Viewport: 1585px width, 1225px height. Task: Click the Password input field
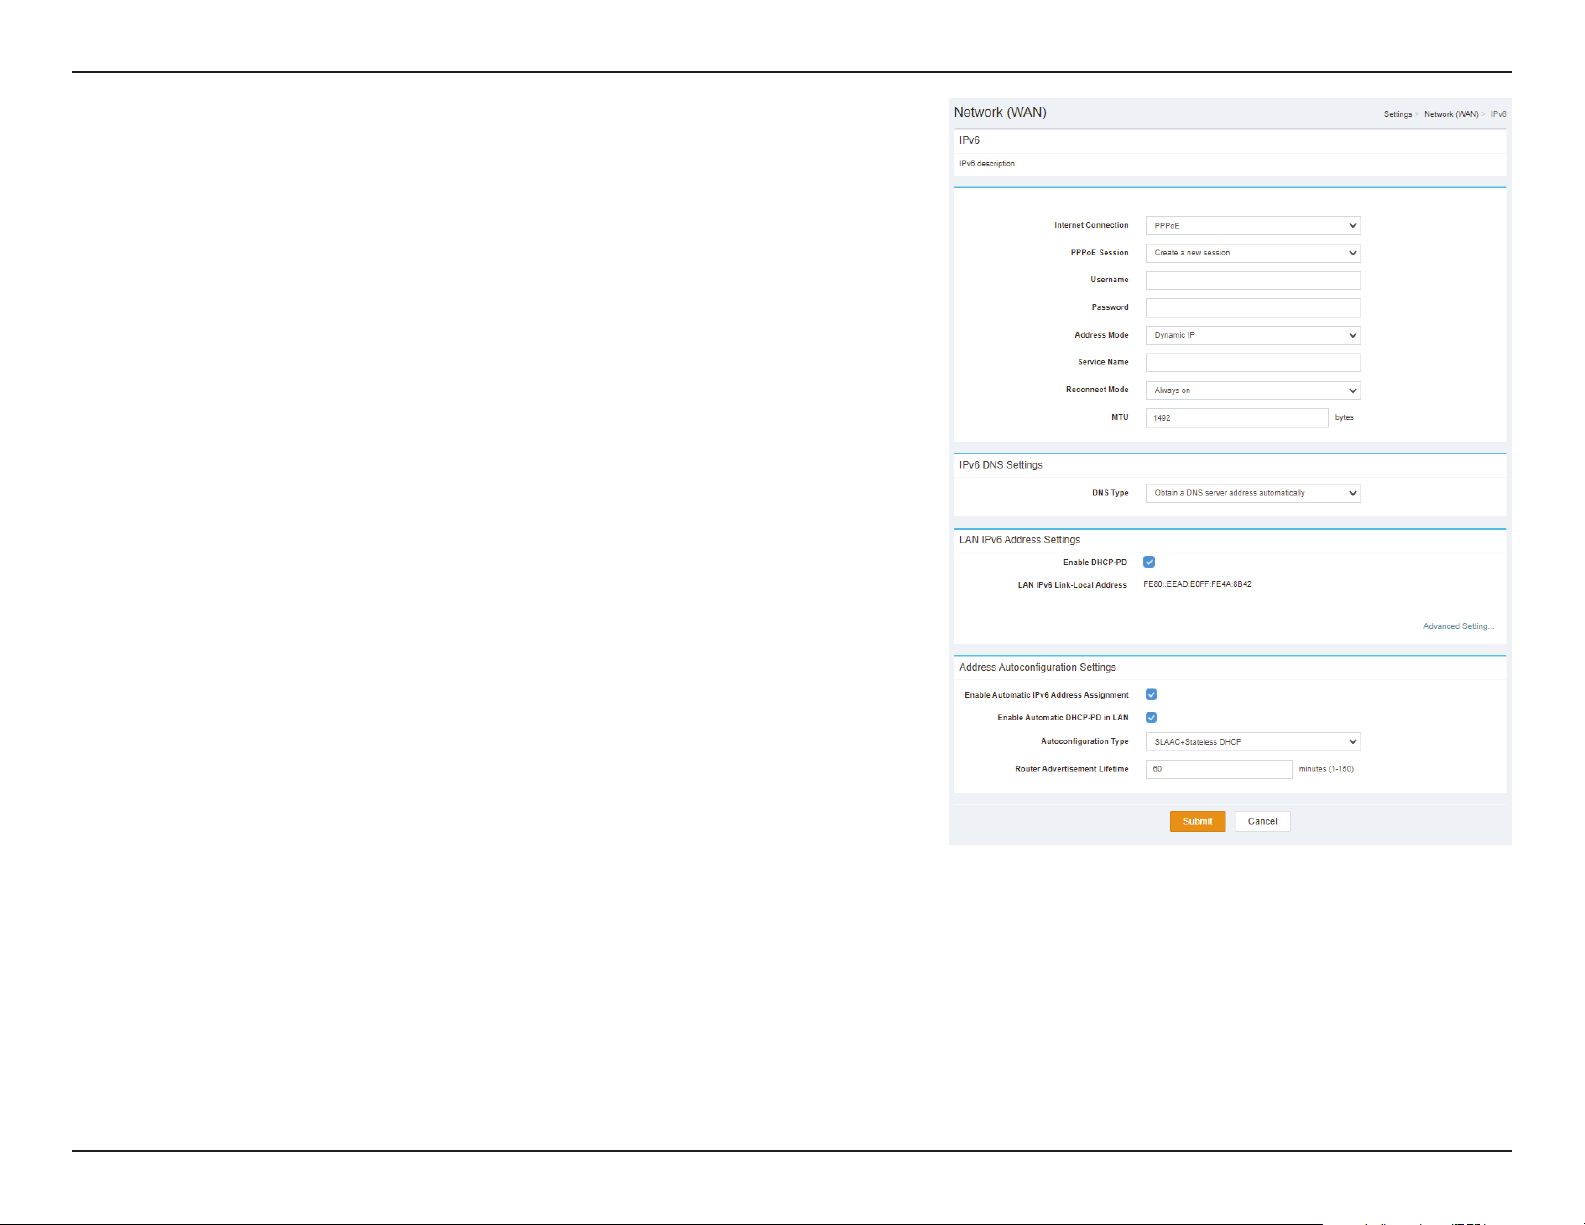point(1253,308)
